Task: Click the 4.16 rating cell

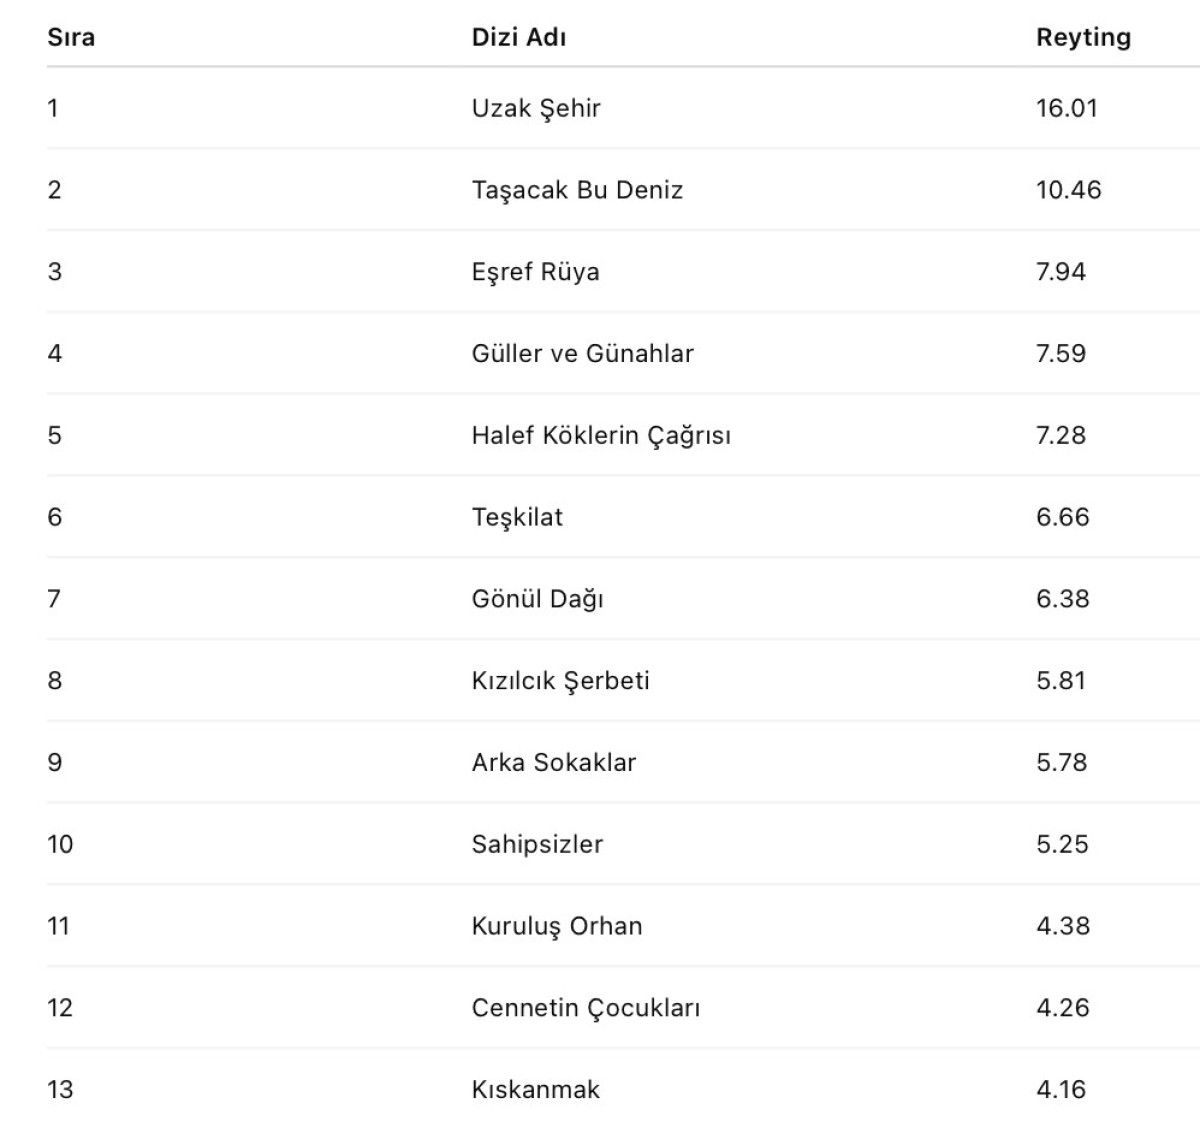Action: point(1060,1090)
